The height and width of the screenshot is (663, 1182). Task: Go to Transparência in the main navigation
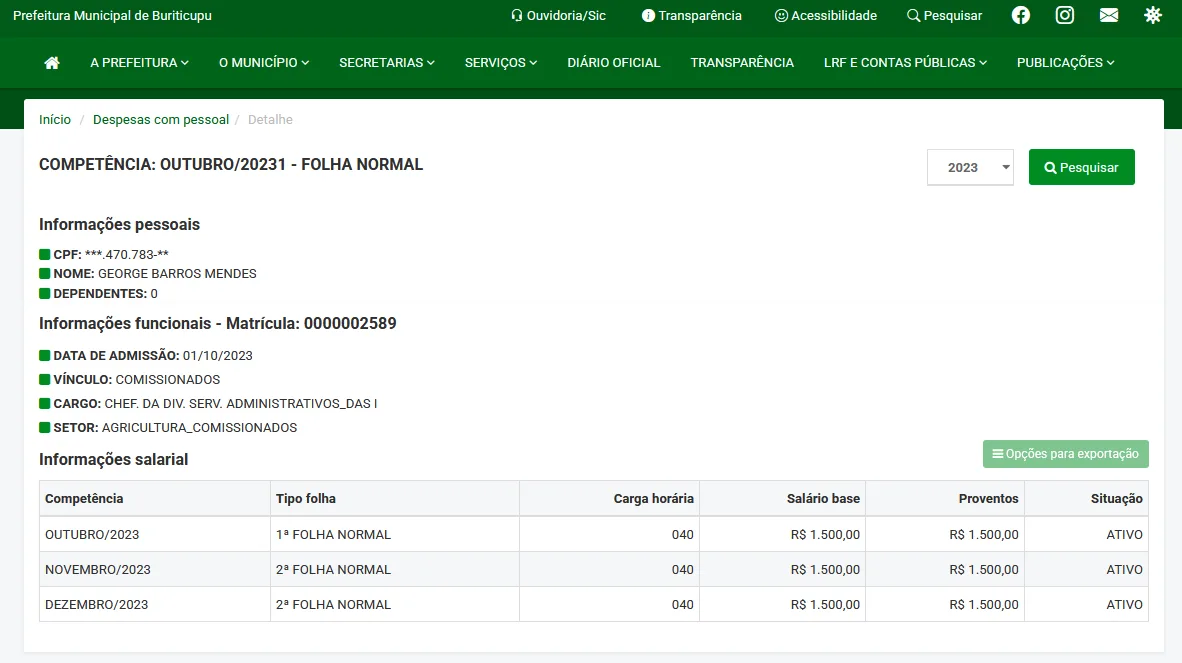[x=741, y=62]
